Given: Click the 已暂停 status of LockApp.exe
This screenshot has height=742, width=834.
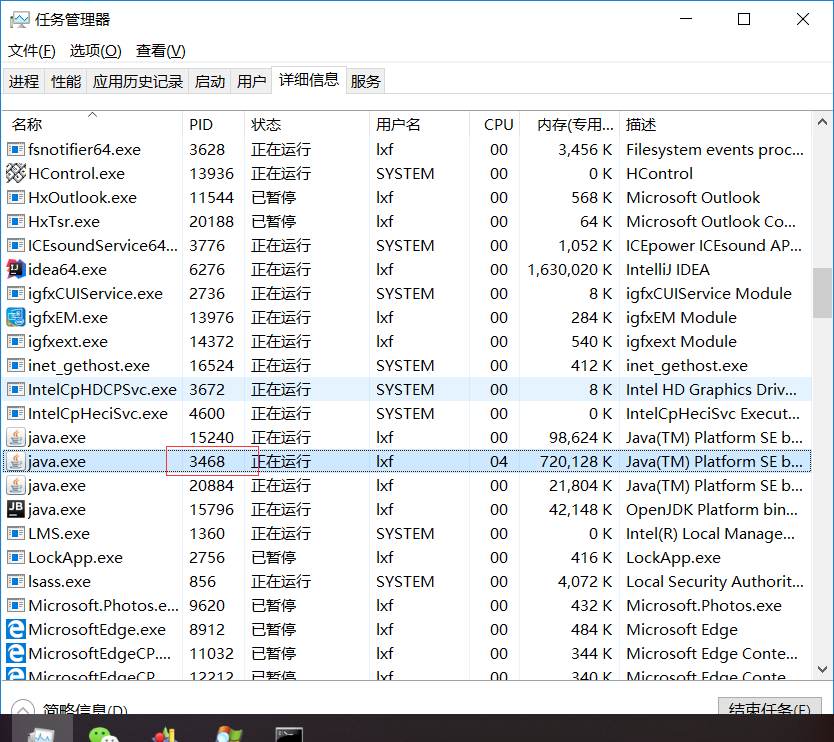Looking at the screenshot, I should point(273,557).
